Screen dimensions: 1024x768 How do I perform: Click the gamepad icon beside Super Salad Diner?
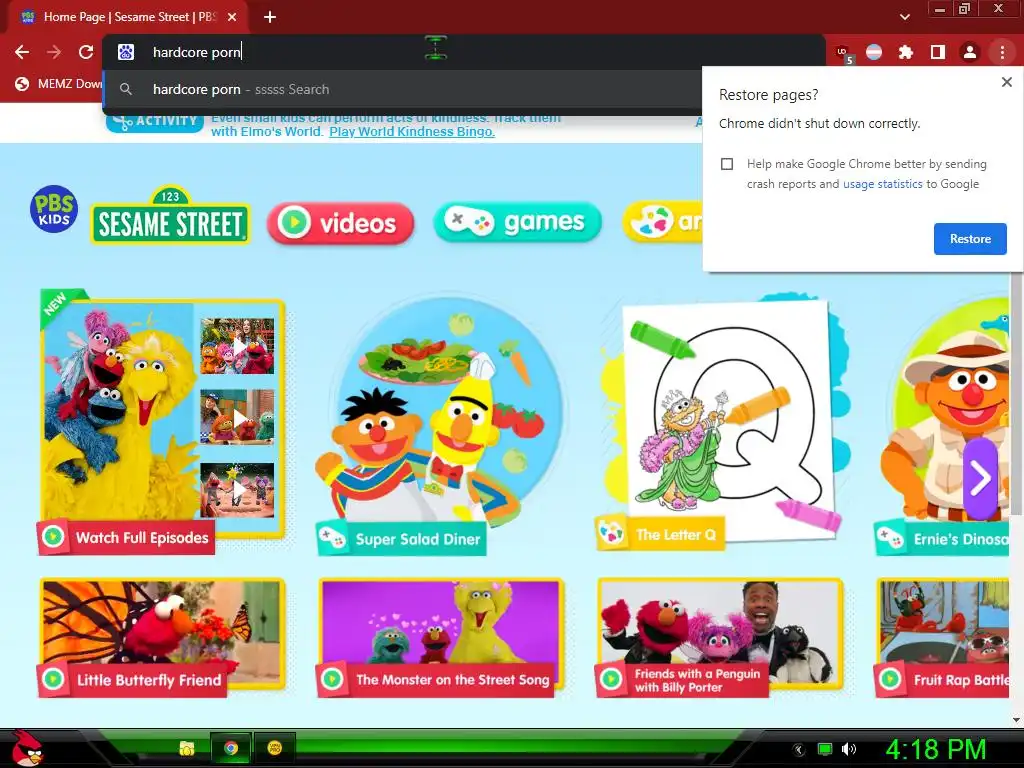coord(332,539)
